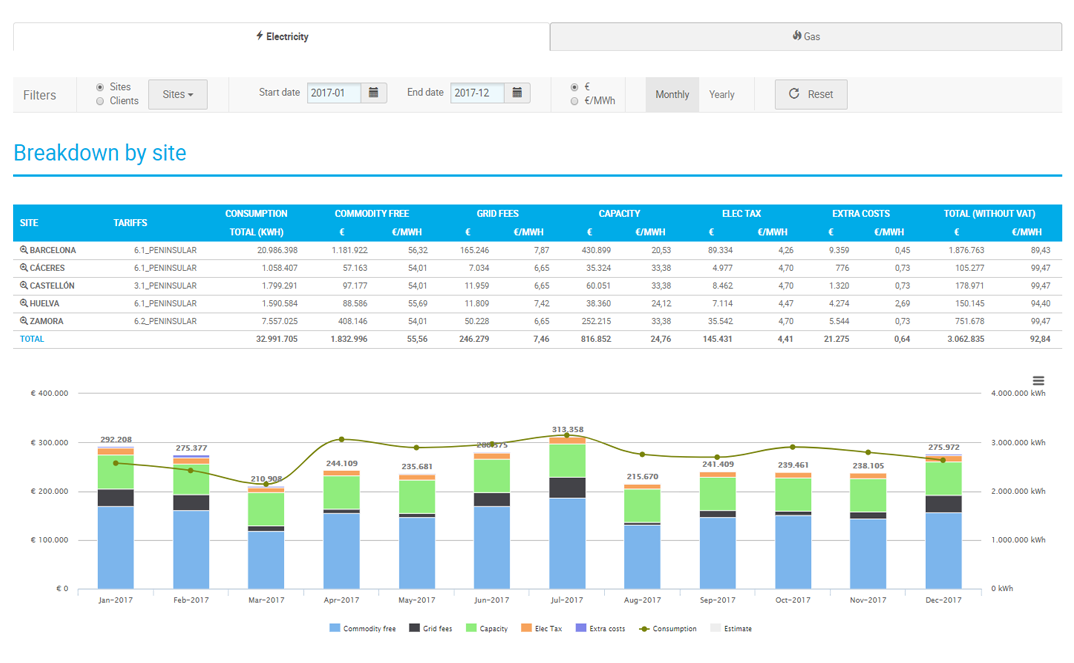Click the magnifier icon beside CASTELLÓN
Image resolution: width=1074 pixels, height=663 pixels.
pos(24,286)
